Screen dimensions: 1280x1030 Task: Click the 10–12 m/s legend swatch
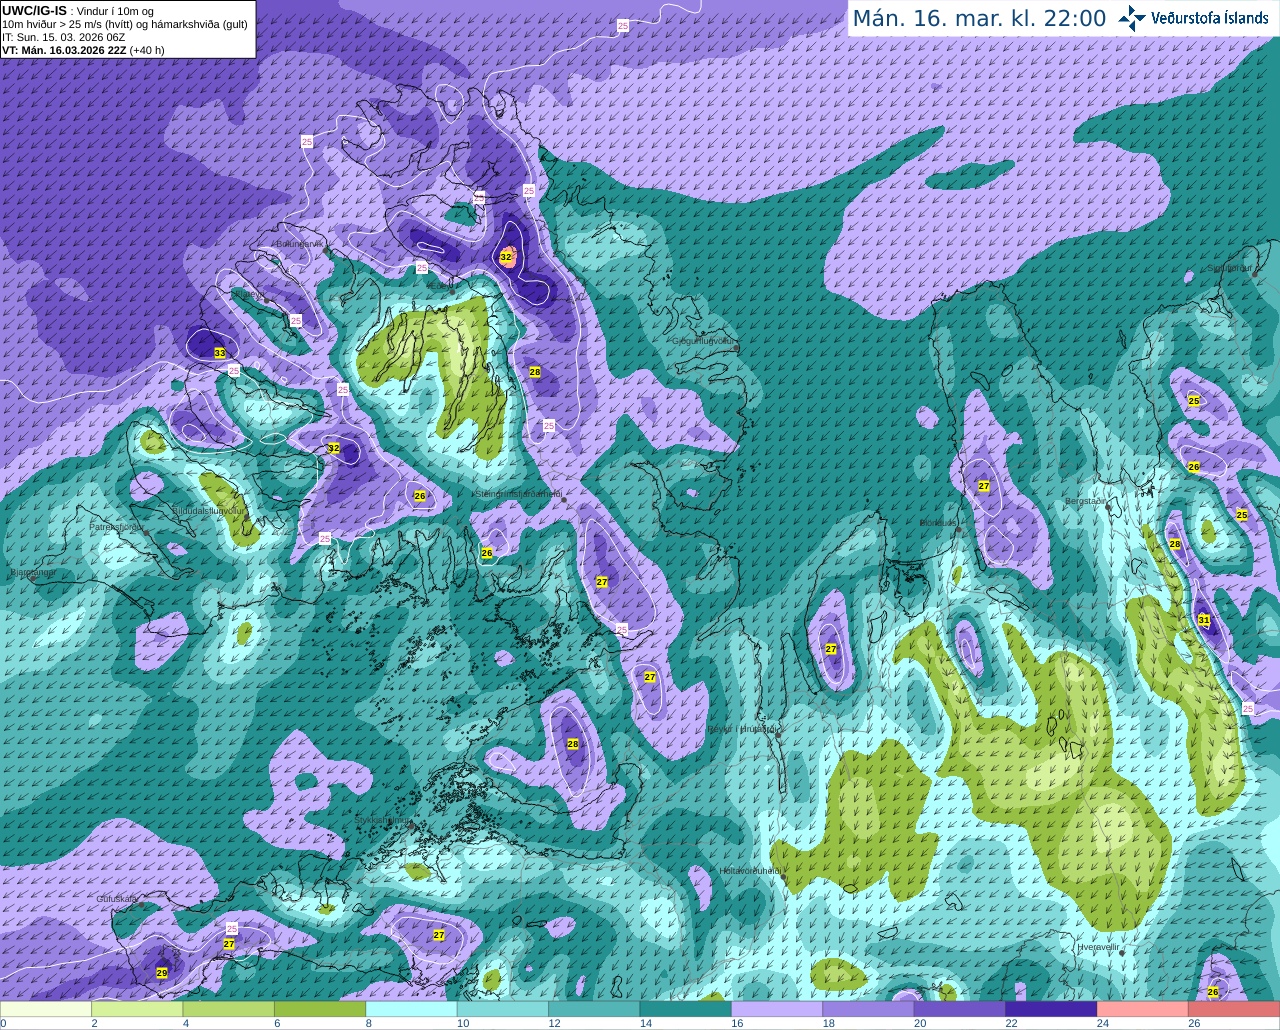(503, 1008)
